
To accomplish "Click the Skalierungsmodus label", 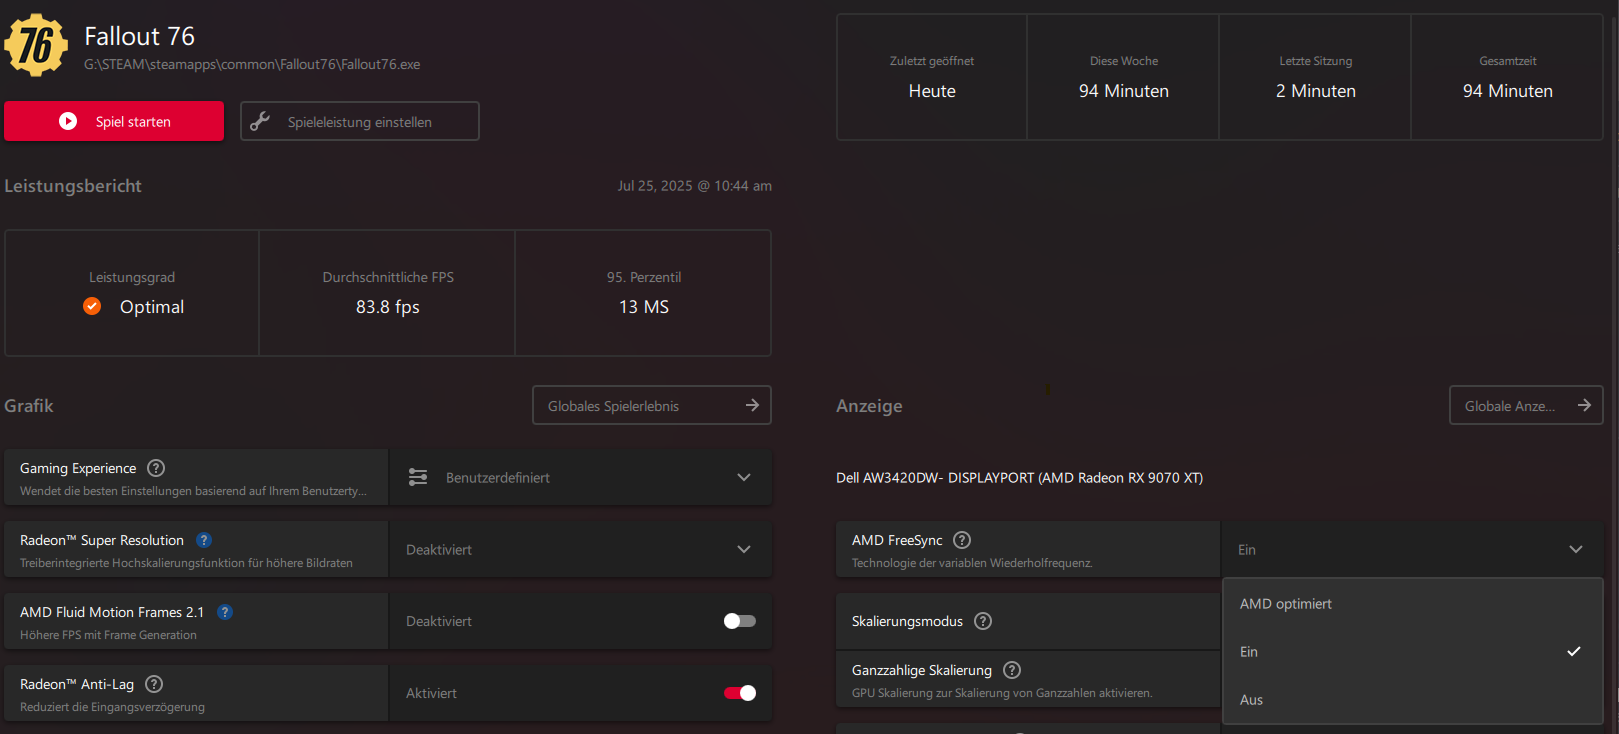I will [x=907, y=621].
